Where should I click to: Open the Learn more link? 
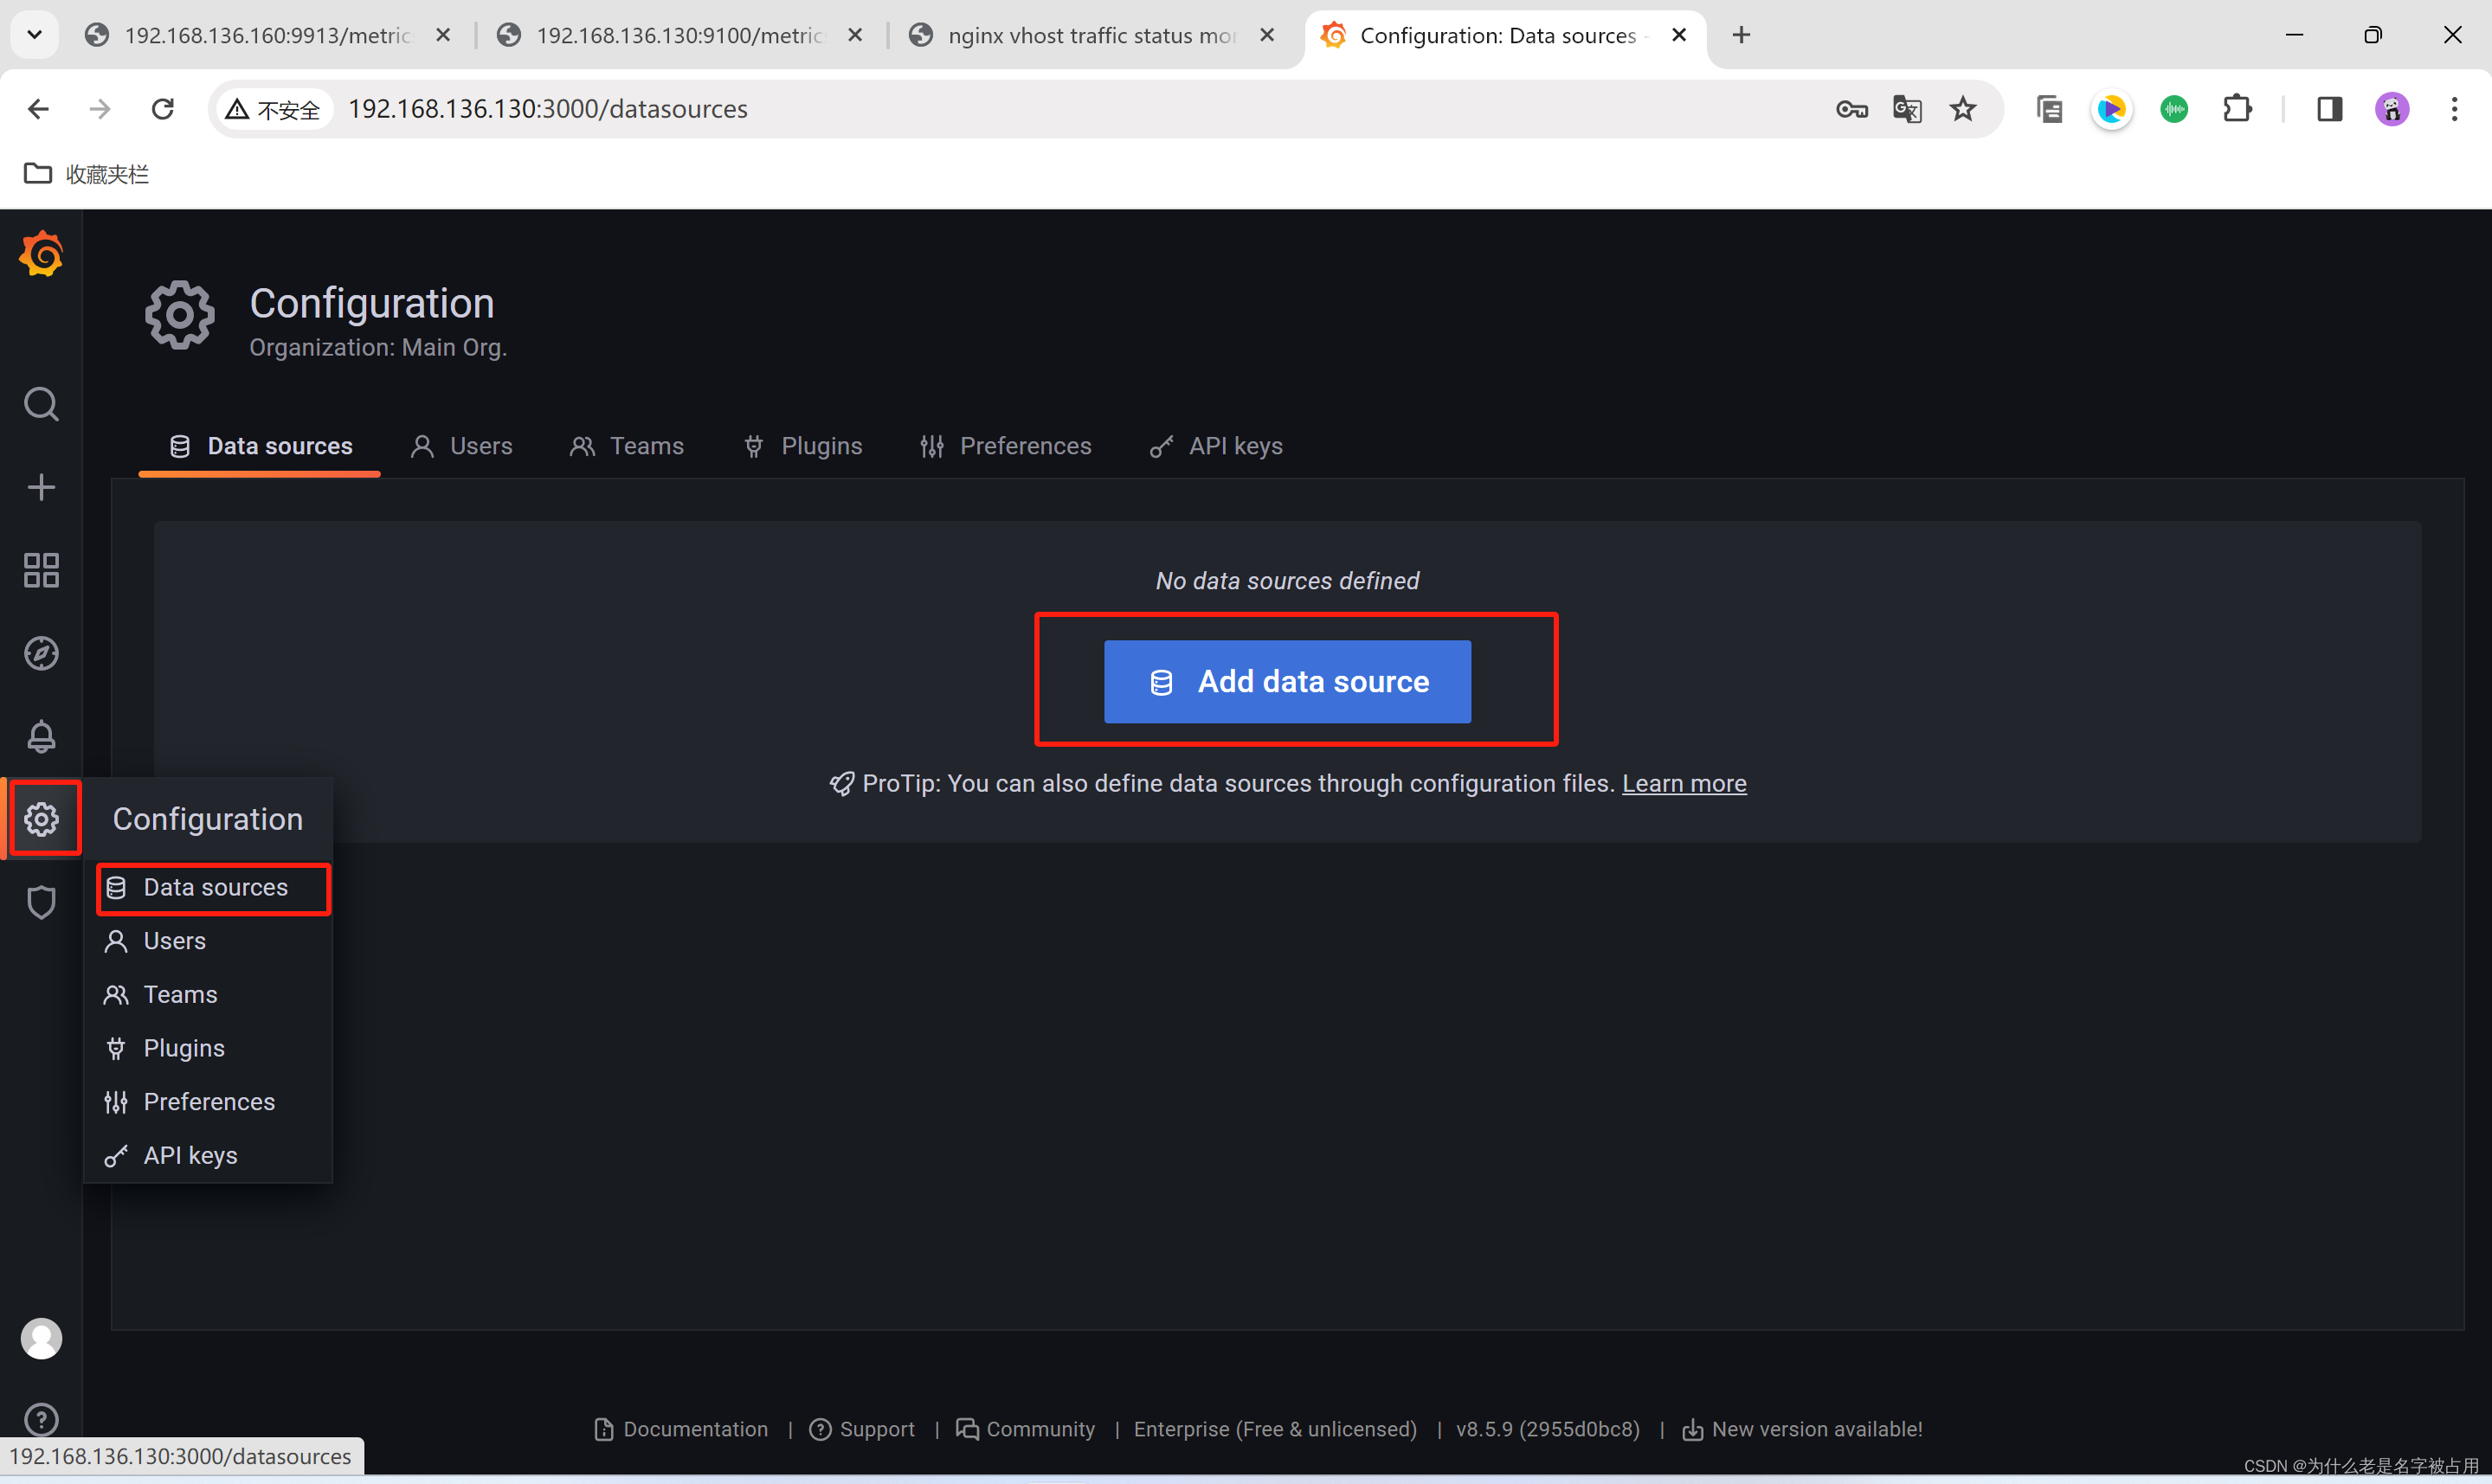(1684, 783)
